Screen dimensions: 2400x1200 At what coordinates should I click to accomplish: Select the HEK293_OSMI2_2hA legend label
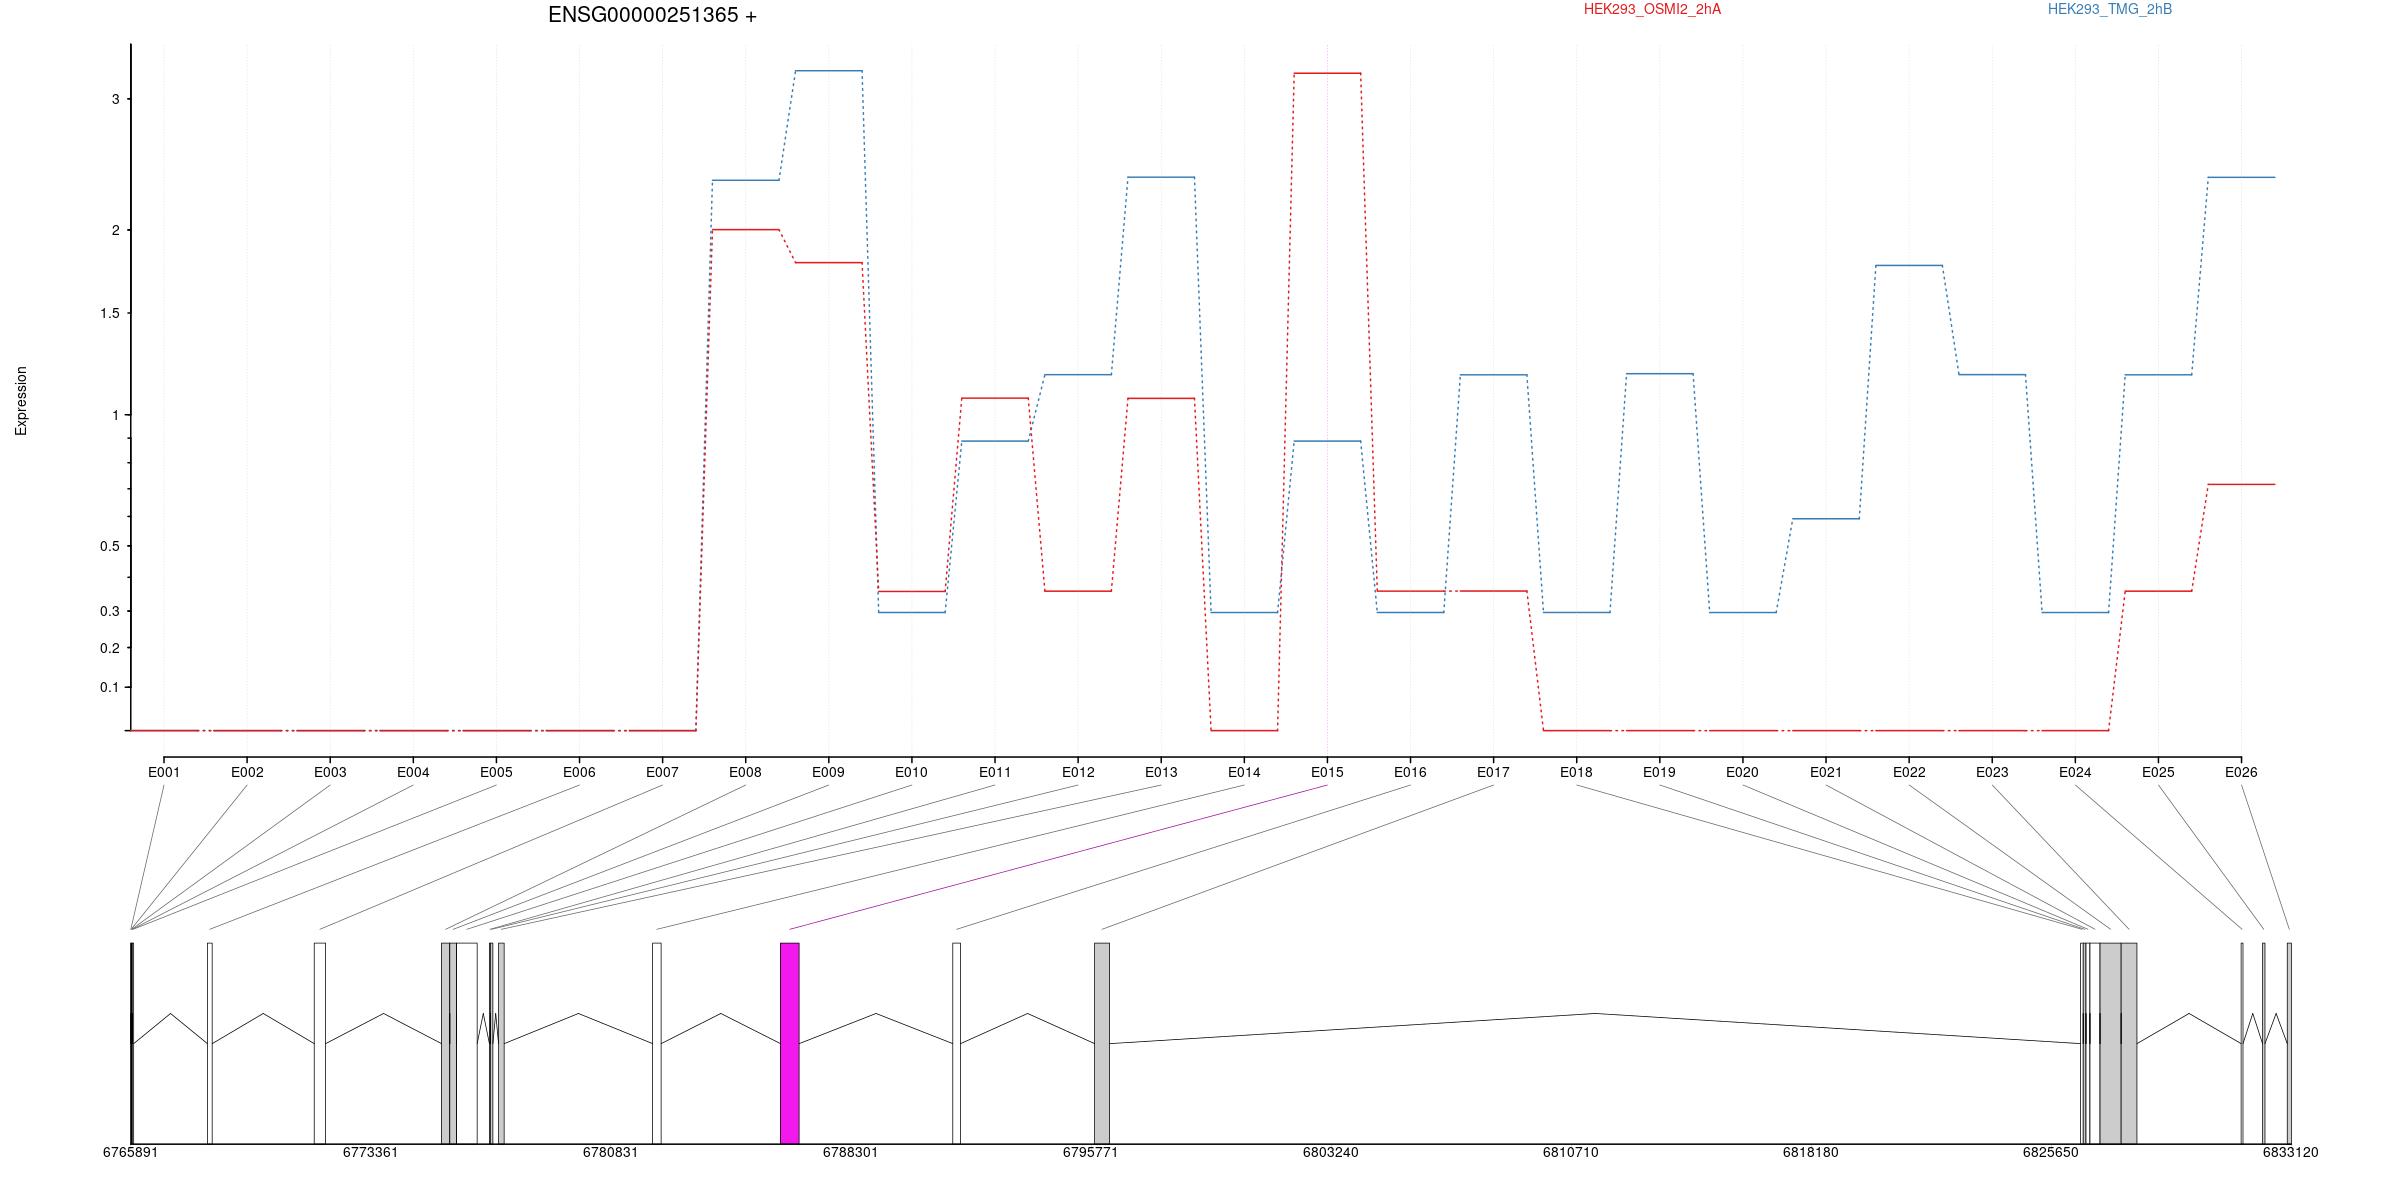click(1652, 9)
